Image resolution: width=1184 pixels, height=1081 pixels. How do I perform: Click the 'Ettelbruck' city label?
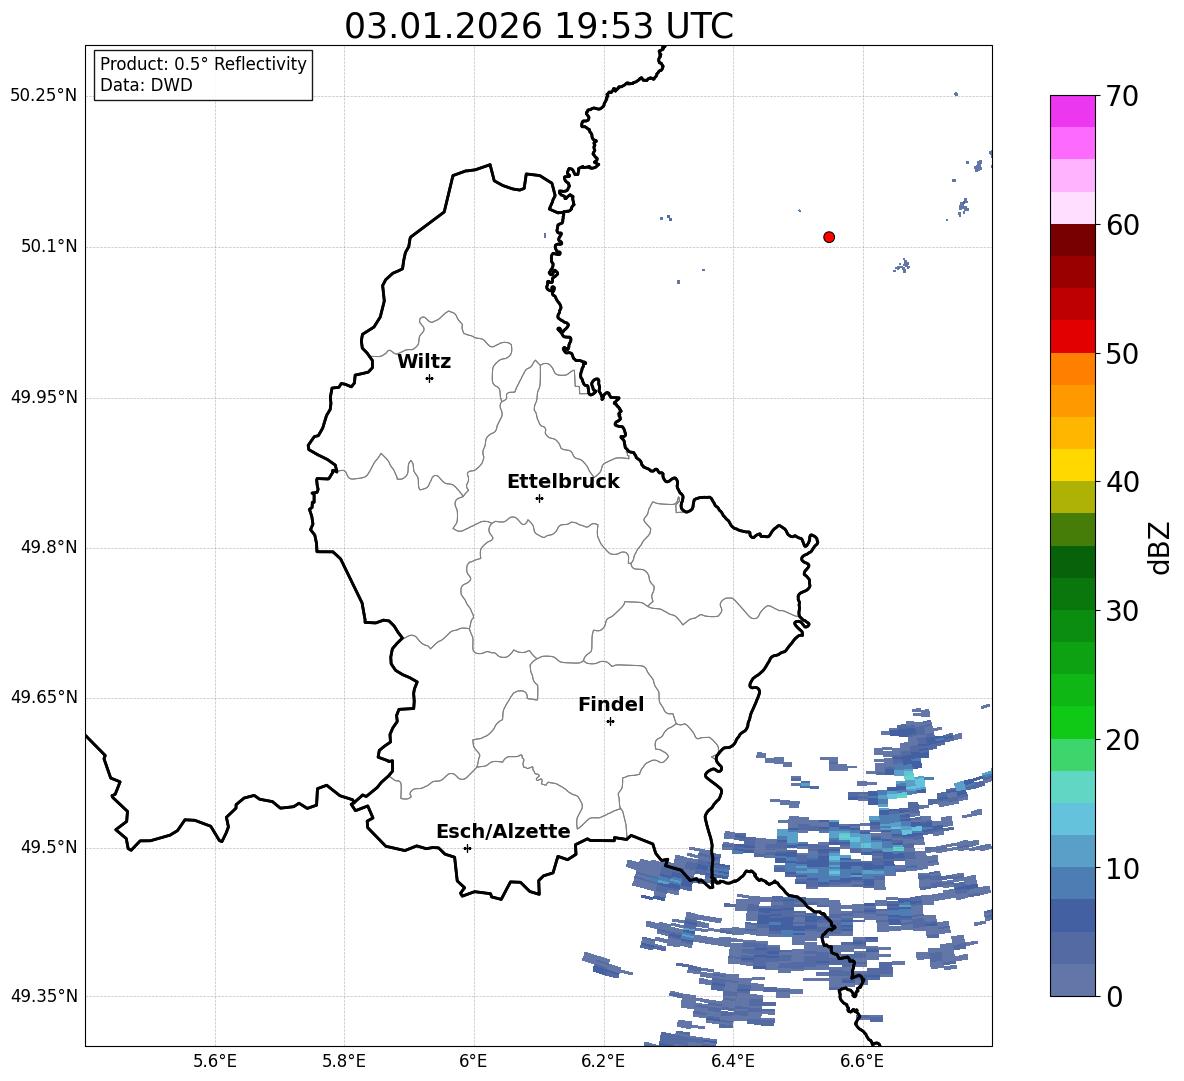(x=563, y=482)
